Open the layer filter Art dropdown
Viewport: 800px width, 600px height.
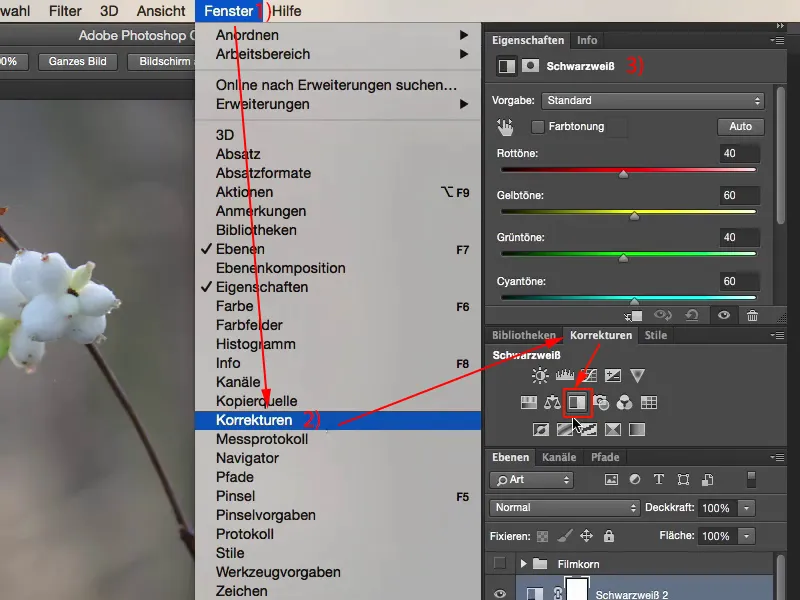[531, 480]
